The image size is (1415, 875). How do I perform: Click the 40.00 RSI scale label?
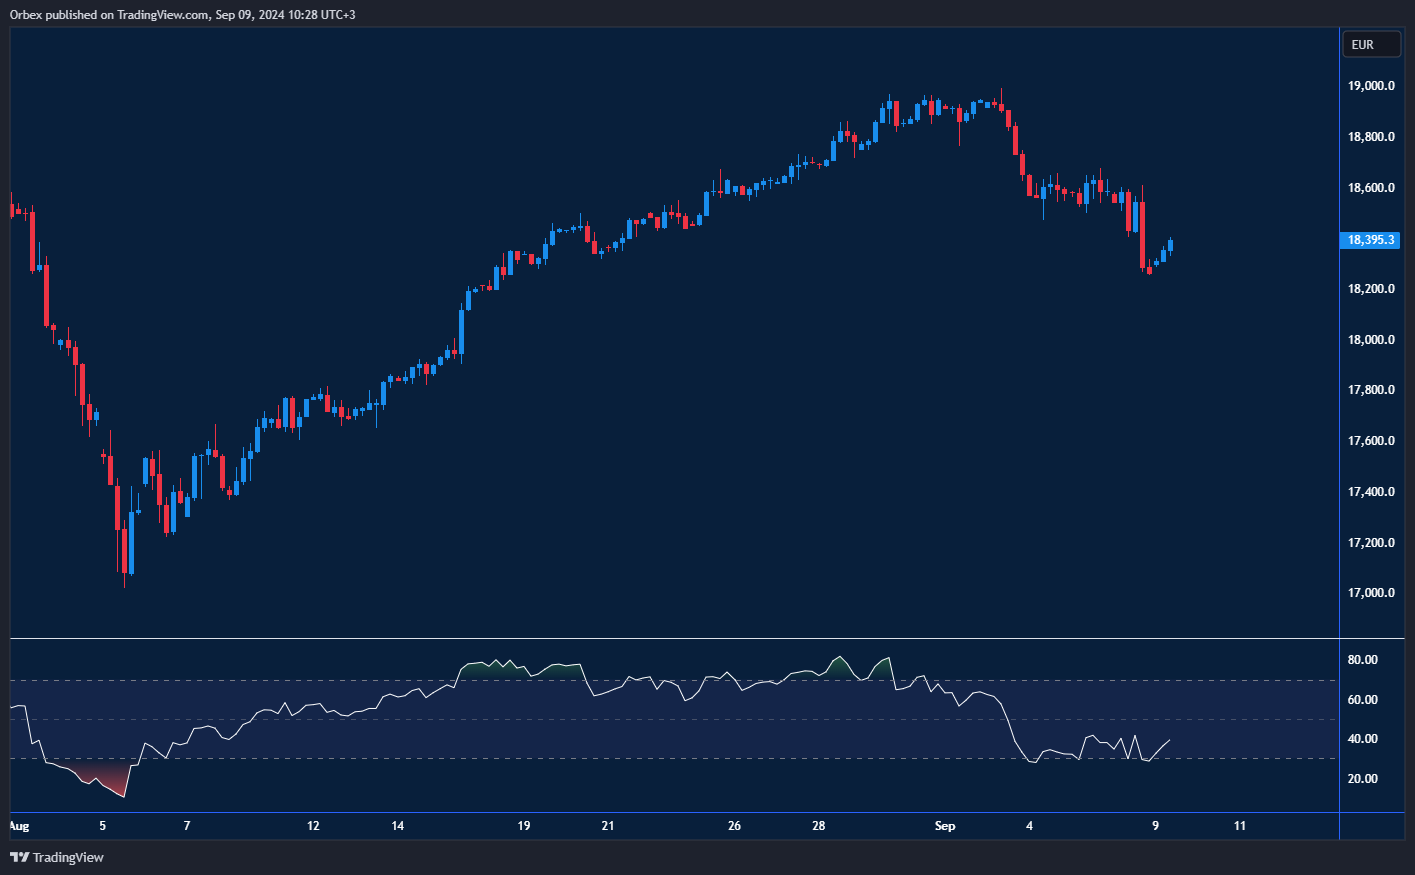(x=1362, y=739)
